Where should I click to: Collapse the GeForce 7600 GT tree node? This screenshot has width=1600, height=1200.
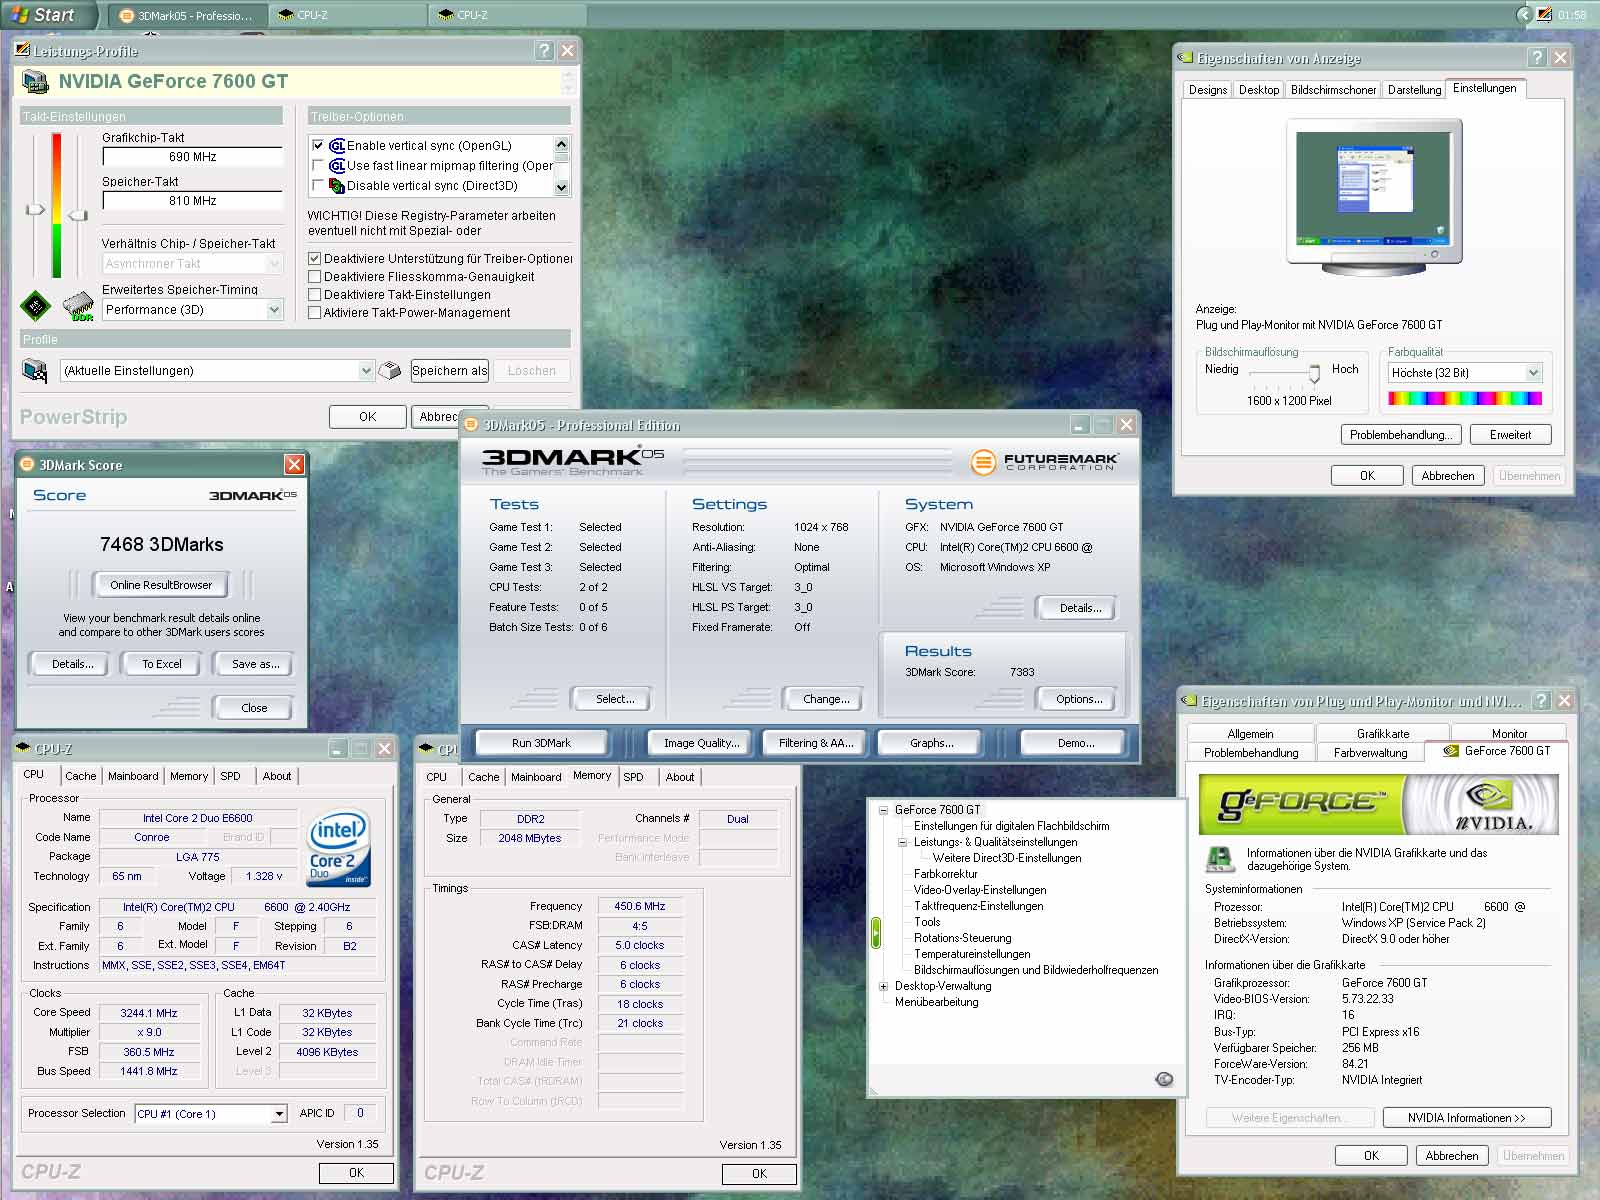click(x=883, y=810)
